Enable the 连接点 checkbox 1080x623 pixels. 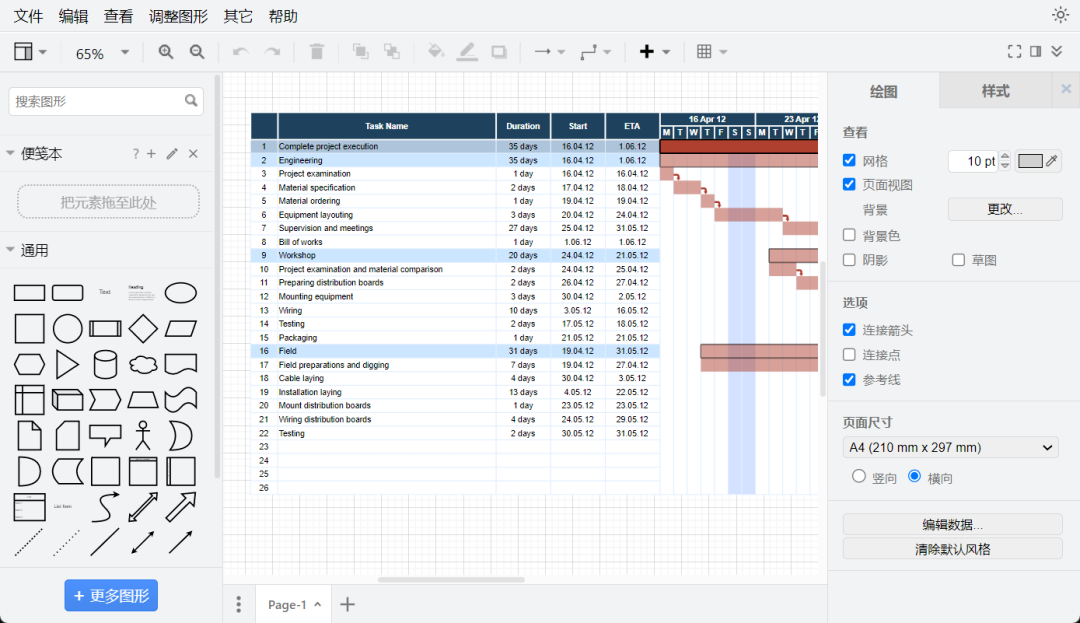(849, 355)
